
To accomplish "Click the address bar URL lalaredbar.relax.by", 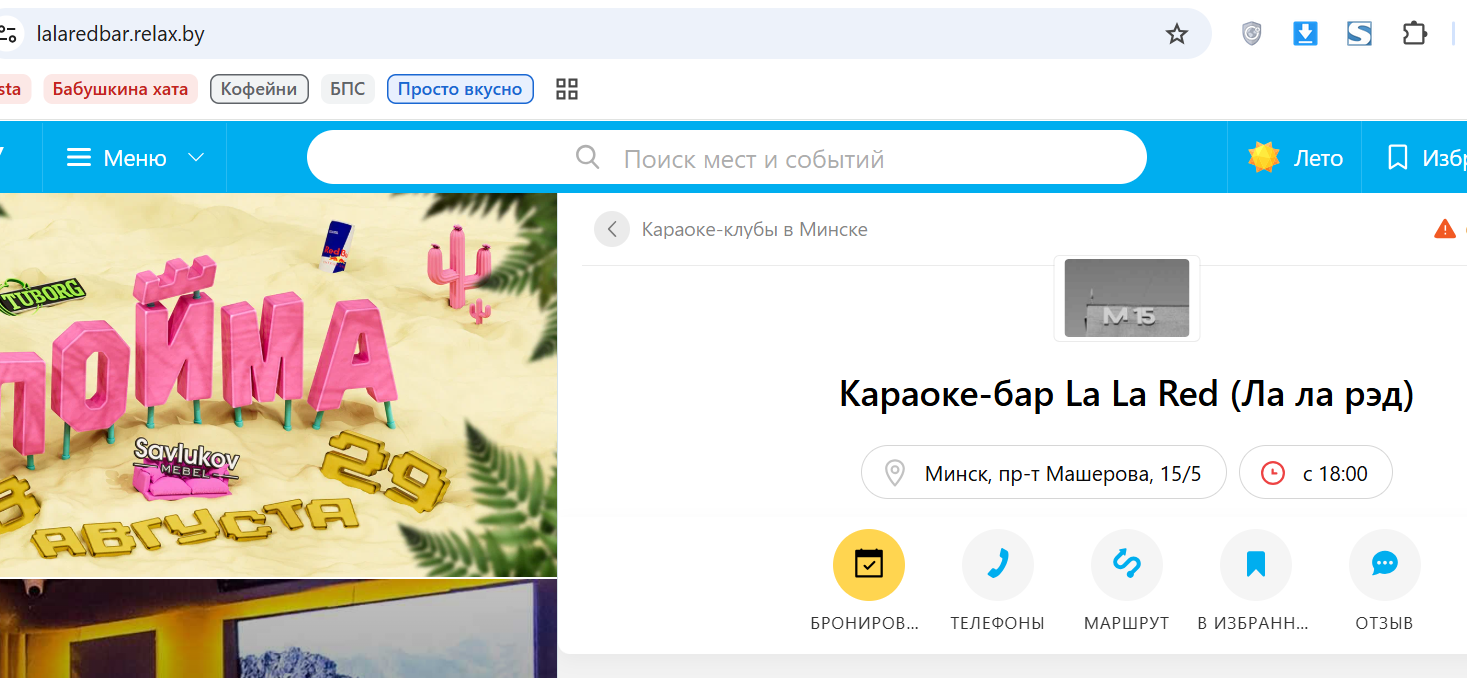I will (x=120, y=34).
